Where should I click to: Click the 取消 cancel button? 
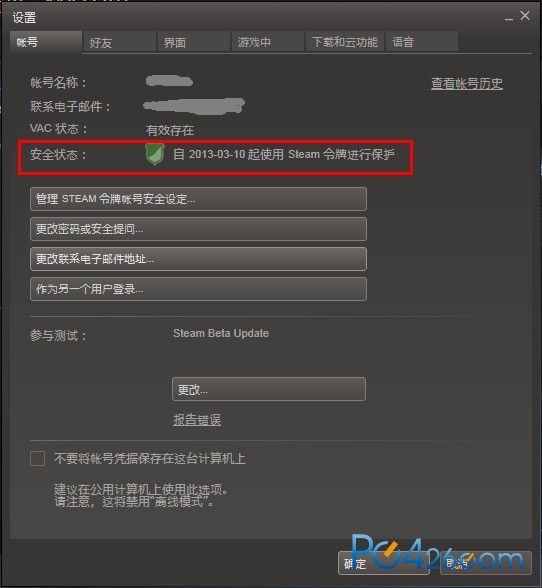coord(485,563)
